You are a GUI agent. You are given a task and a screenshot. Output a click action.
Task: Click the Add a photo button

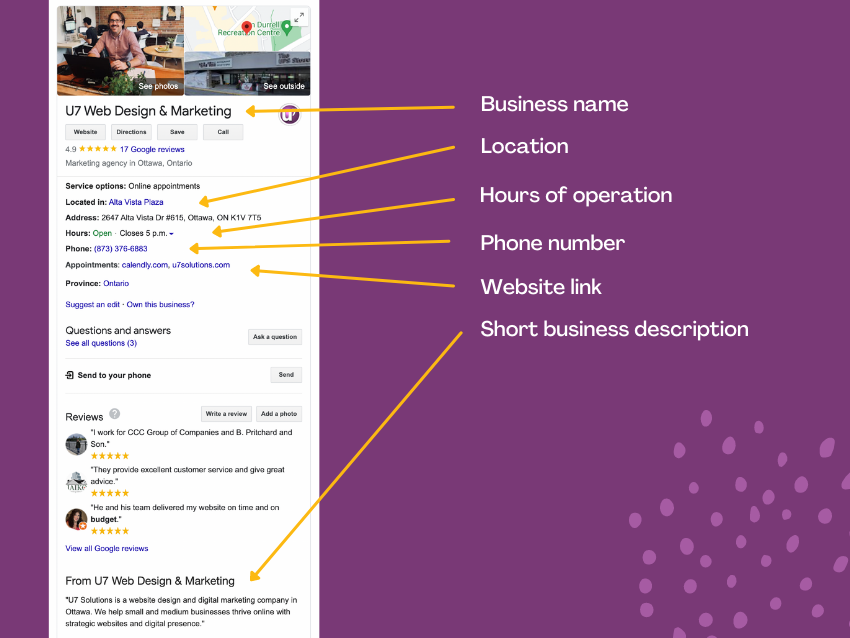point(279,414)
